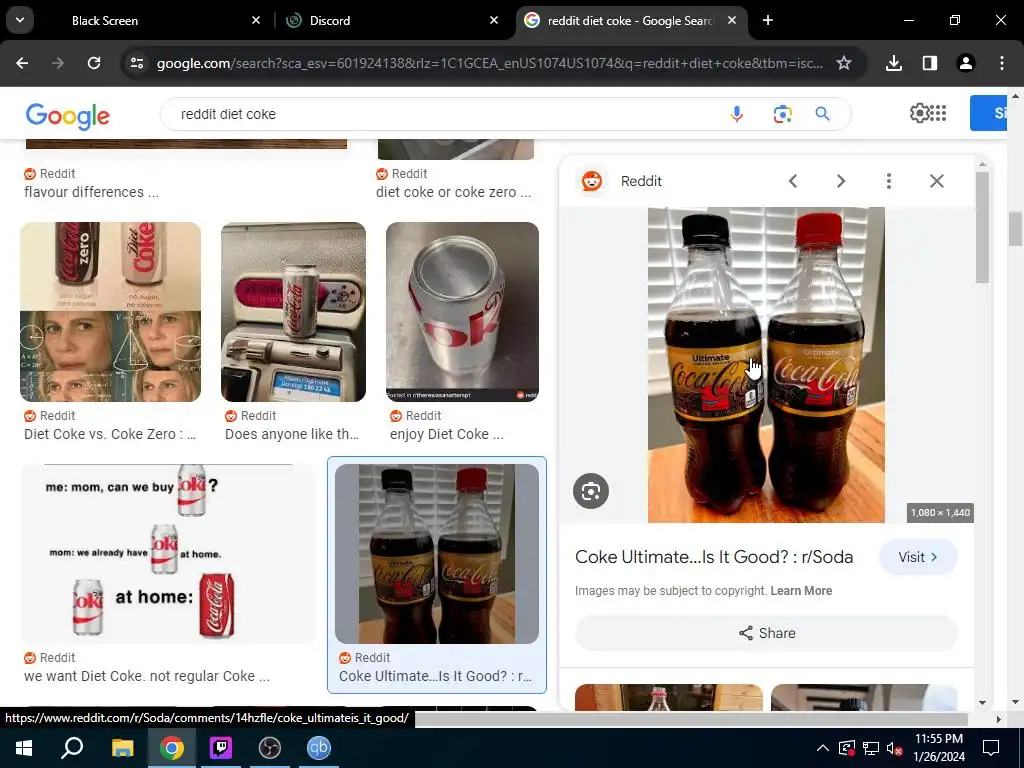The image size is (1024, 768).
Task: Open second related image below Share
Action: click(x=864, y=697)
